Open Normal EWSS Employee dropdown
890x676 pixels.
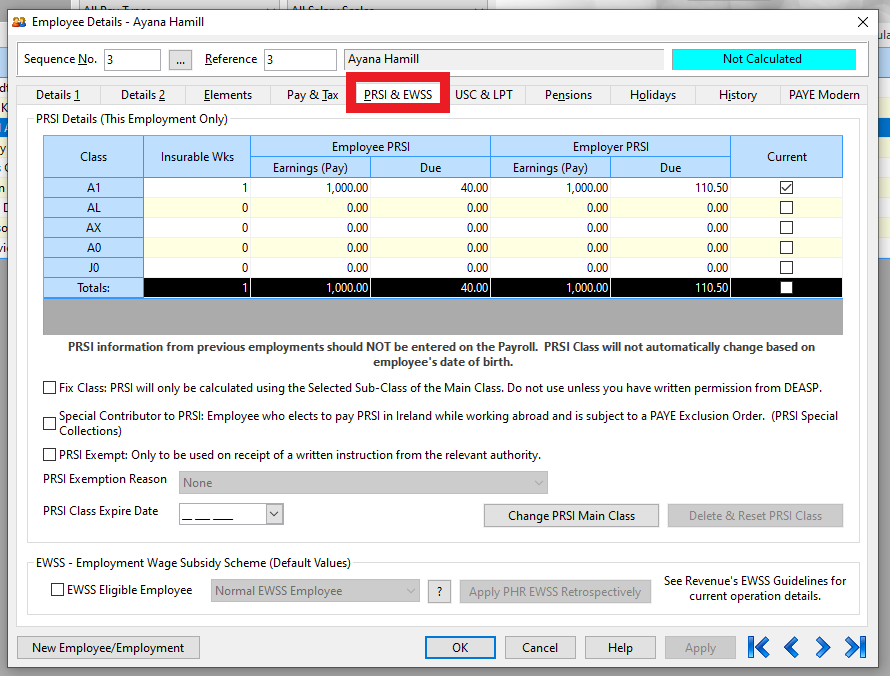(315, 591)
